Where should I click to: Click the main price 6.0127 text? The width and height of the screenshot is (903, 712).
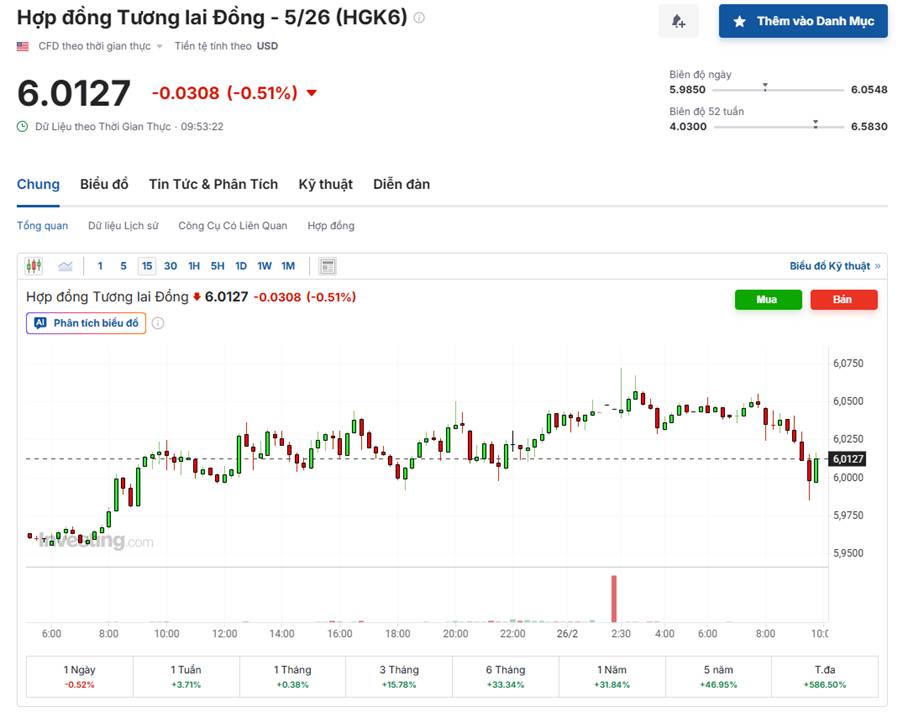[x=74, y=93]
